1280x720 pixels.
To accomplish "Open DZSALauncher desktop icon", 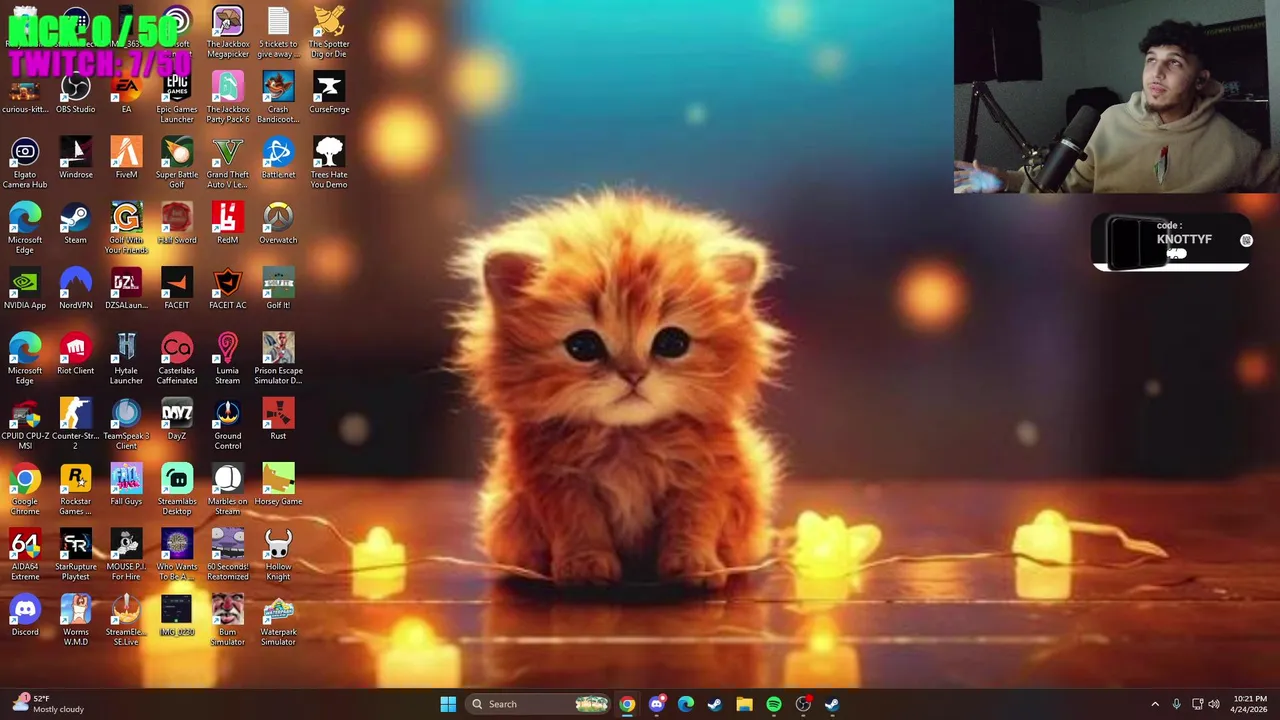I will click(x=126, y=289).
